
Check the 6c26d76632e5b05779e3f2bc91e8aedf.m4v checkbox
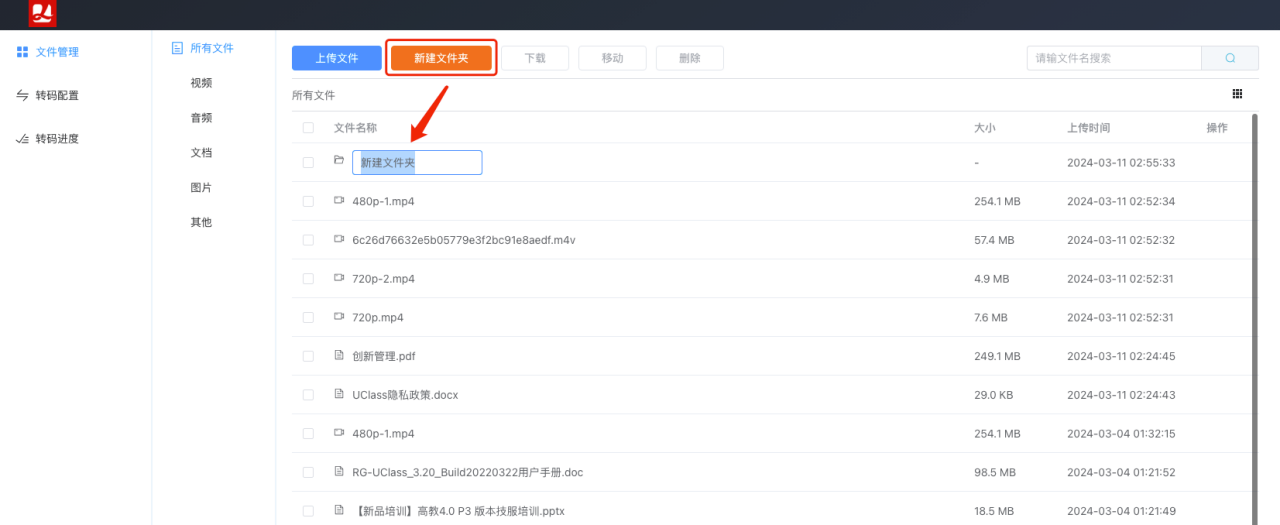(x=308, y=240)
